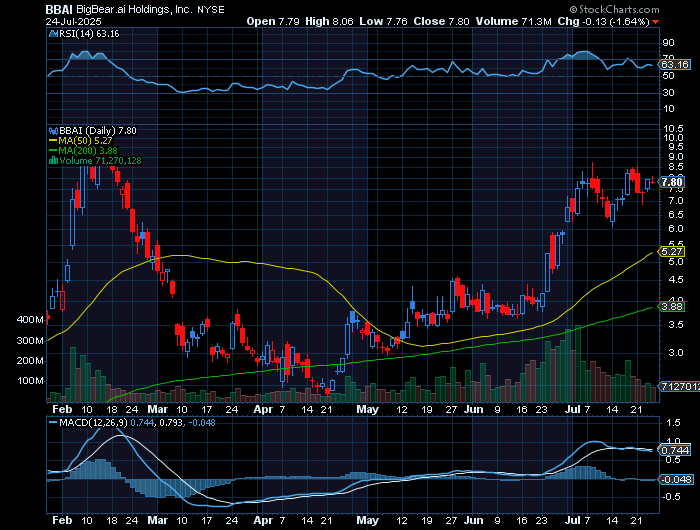Click the RSI 63.16 value tag on axis
This screenshot has width=700, height=530.
click(675, 65)
